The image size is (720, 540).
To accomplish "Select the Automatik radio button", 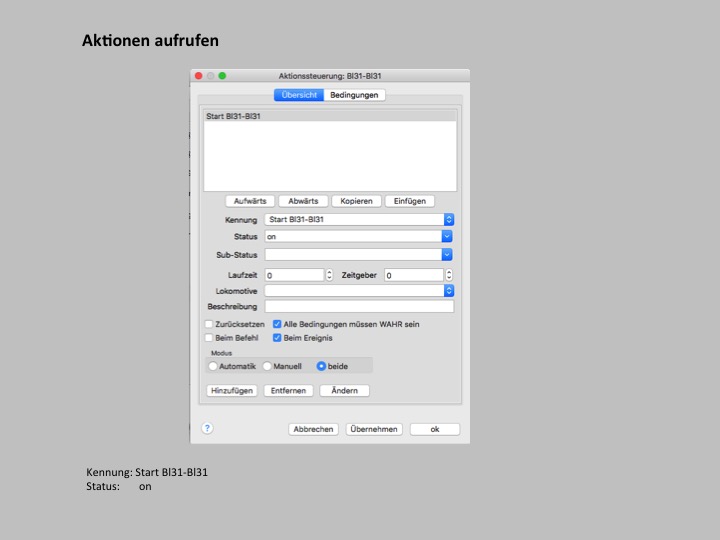I will pos(213,366).
